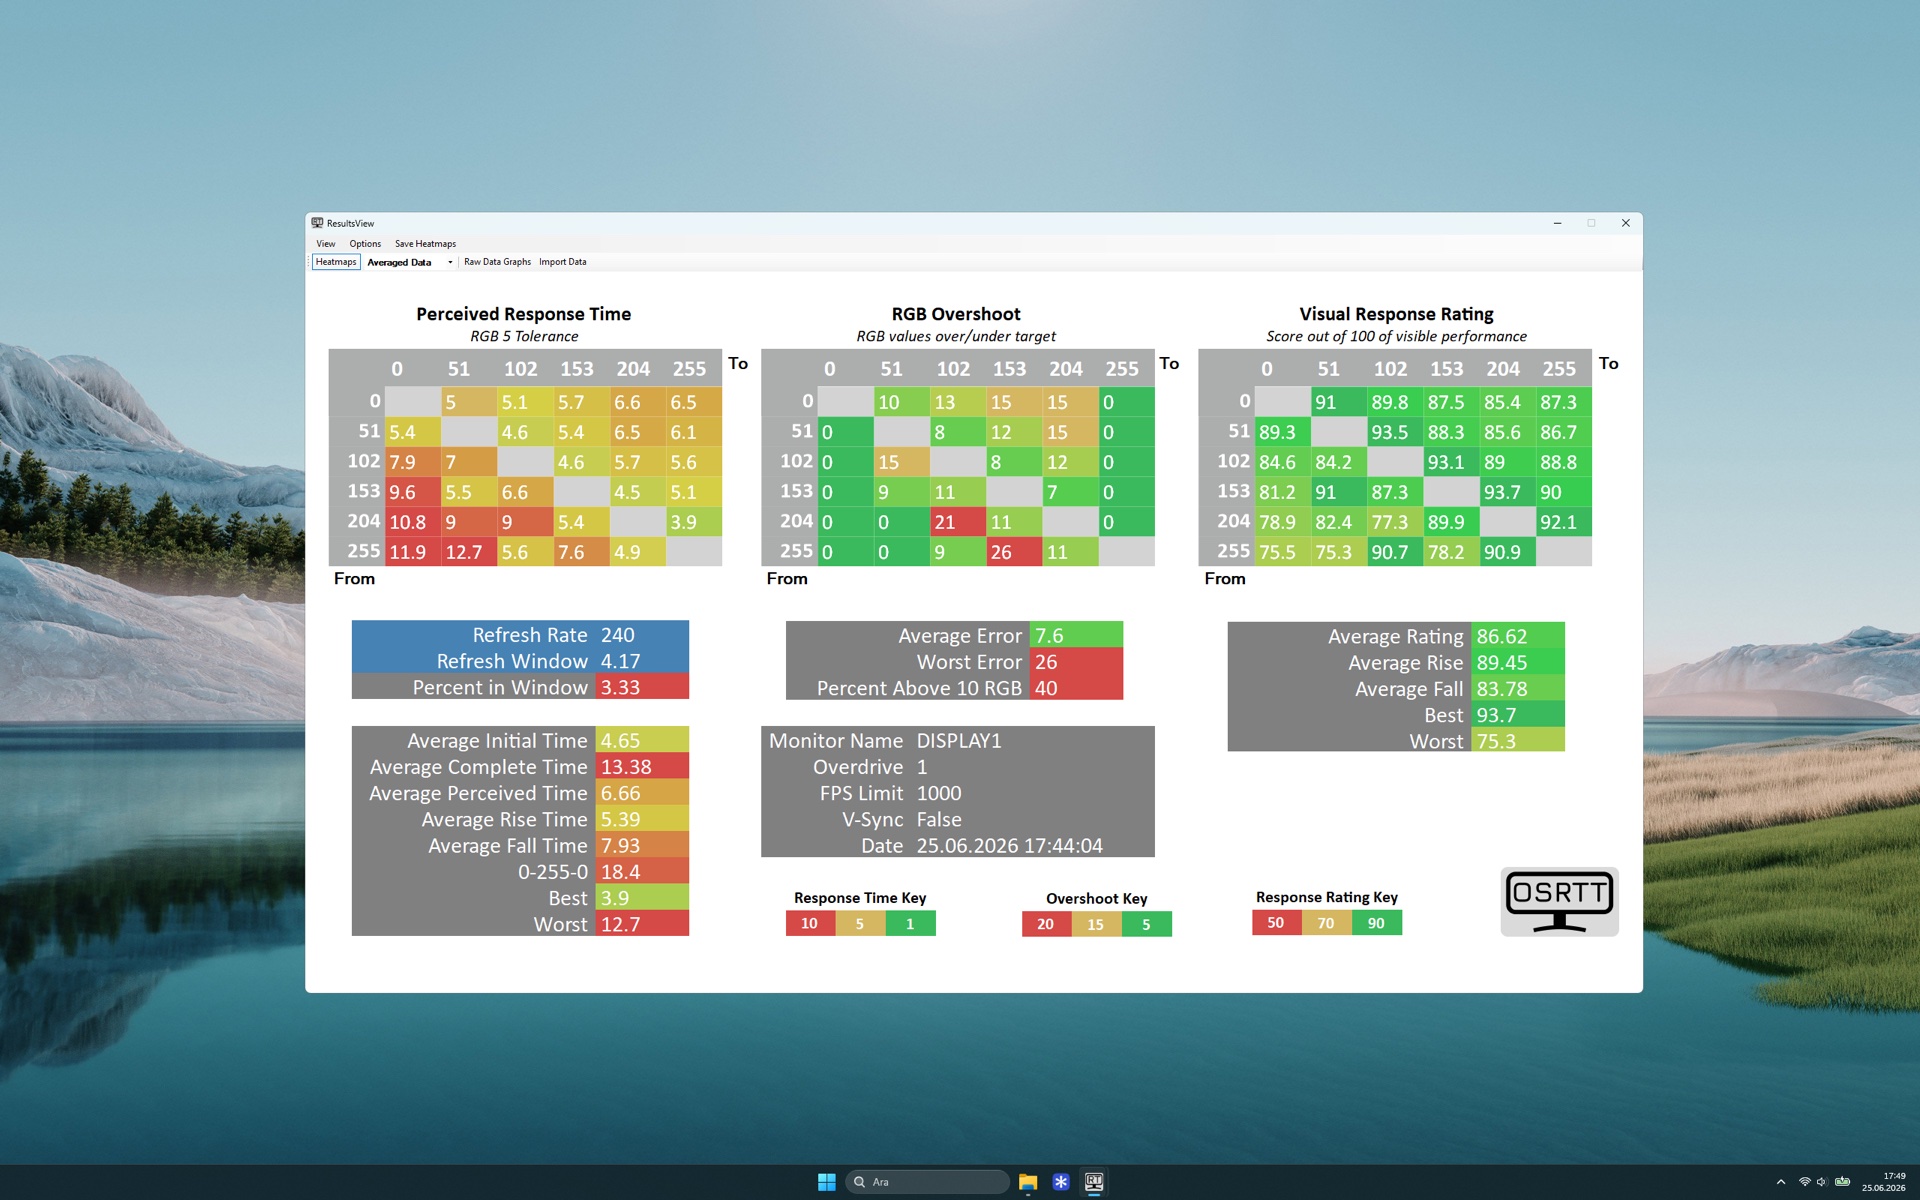This screenshot has width=1920, height=1200.
Task: Click the Average Complete Time value 13.38
Action: pos(642,767)
